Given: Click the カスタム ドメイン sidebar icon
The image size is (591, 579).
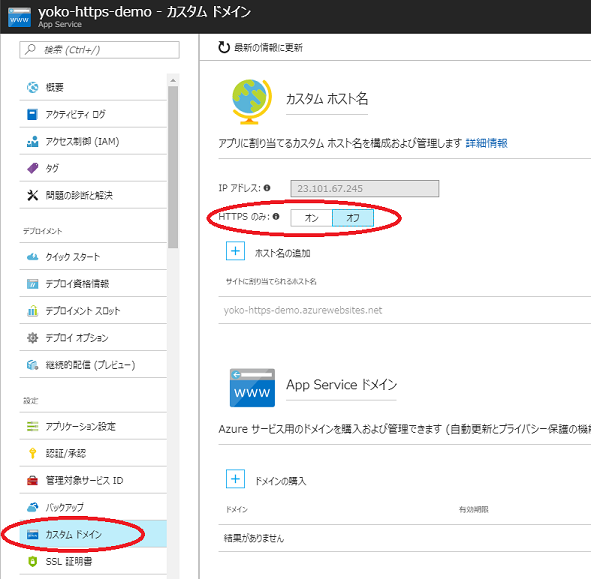Looking at the screenshot, I should click(x=32, y=534).
